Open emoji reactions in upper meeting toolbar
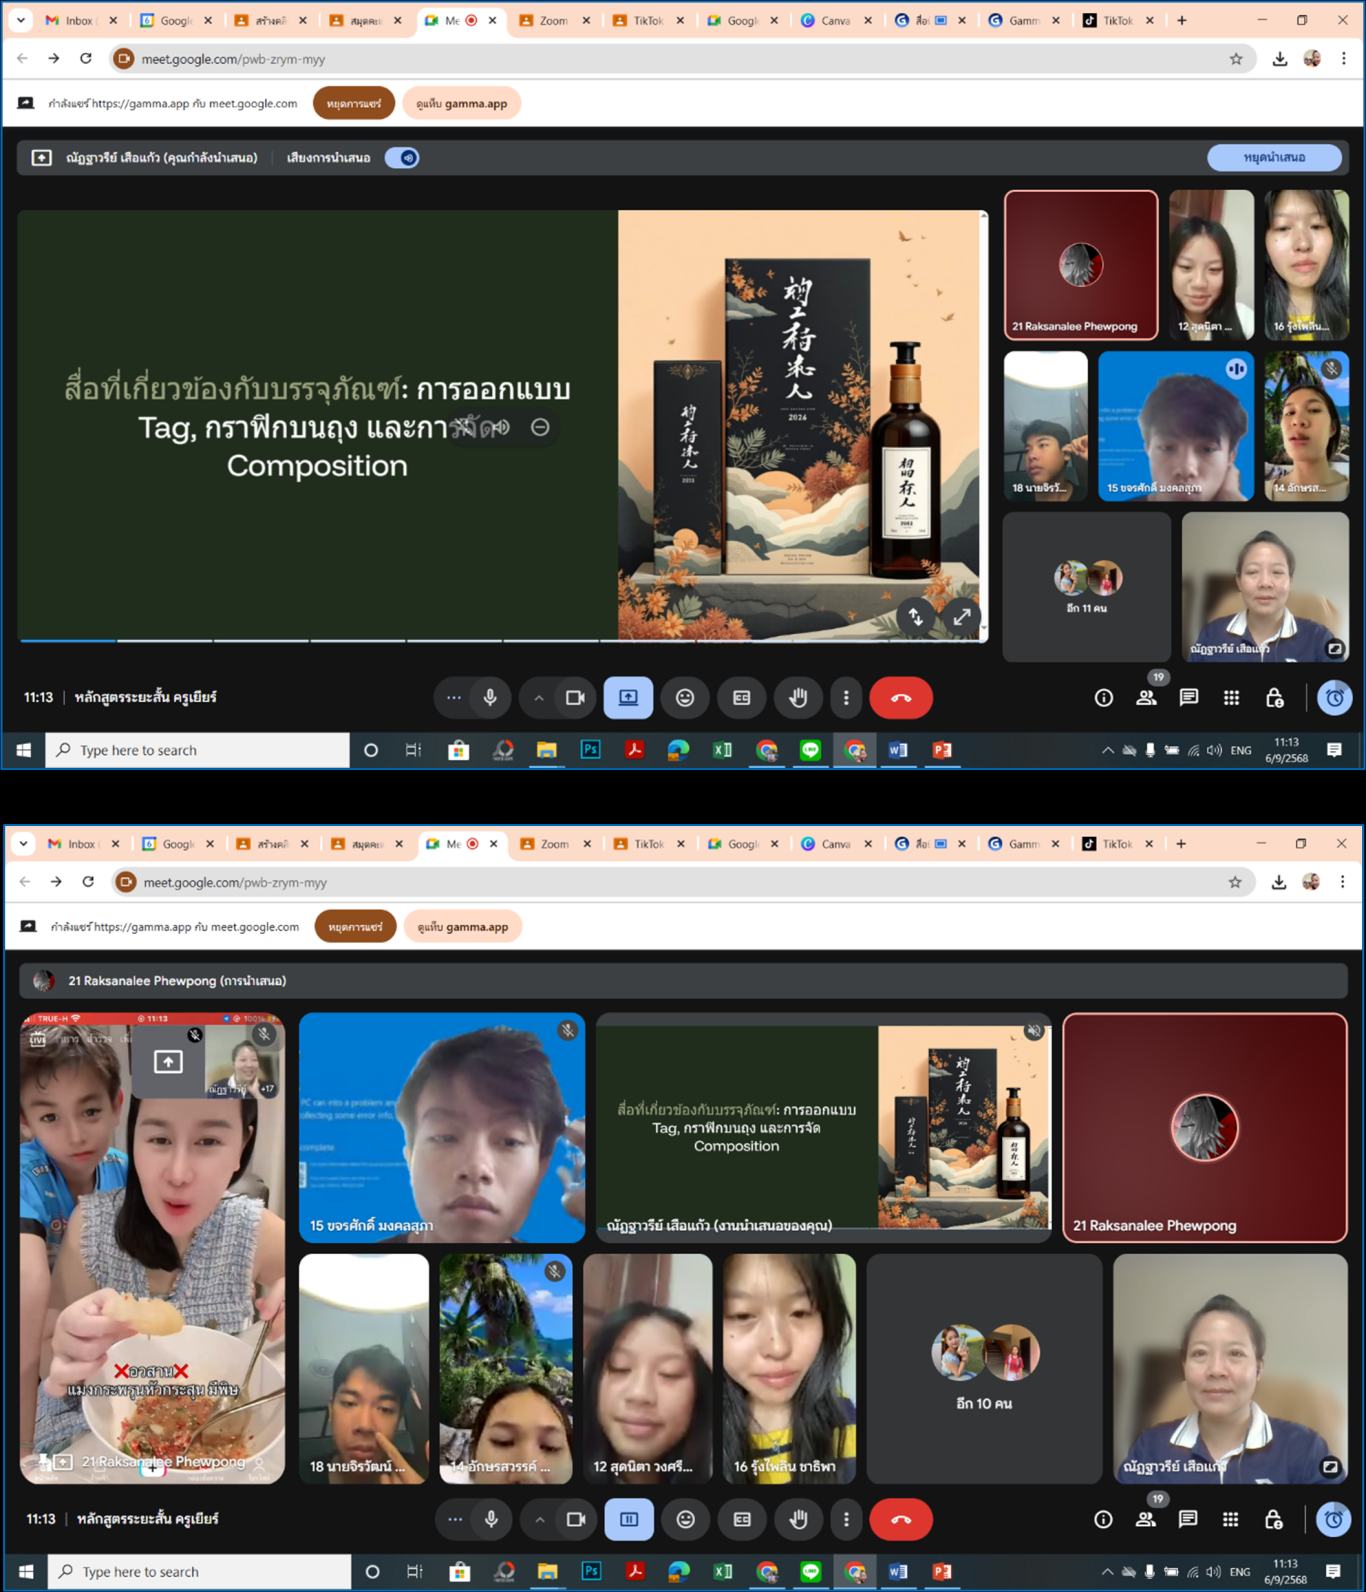1366x1592 pixels. click(685, 698)
